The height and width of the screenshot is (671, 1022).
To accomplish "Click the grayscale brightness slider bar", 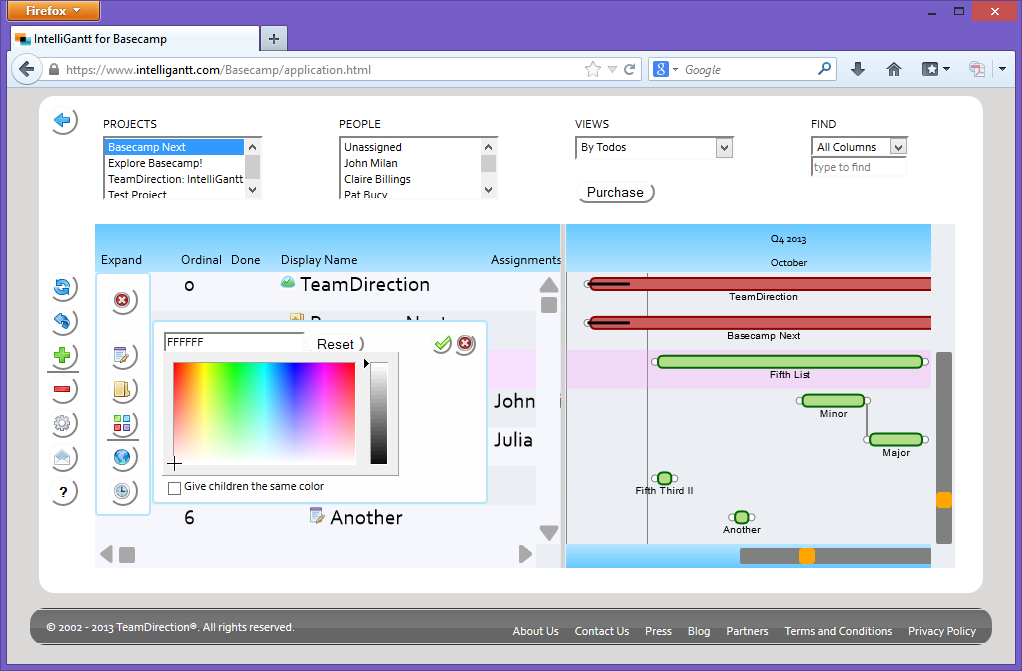I will (x=379, y=413).
